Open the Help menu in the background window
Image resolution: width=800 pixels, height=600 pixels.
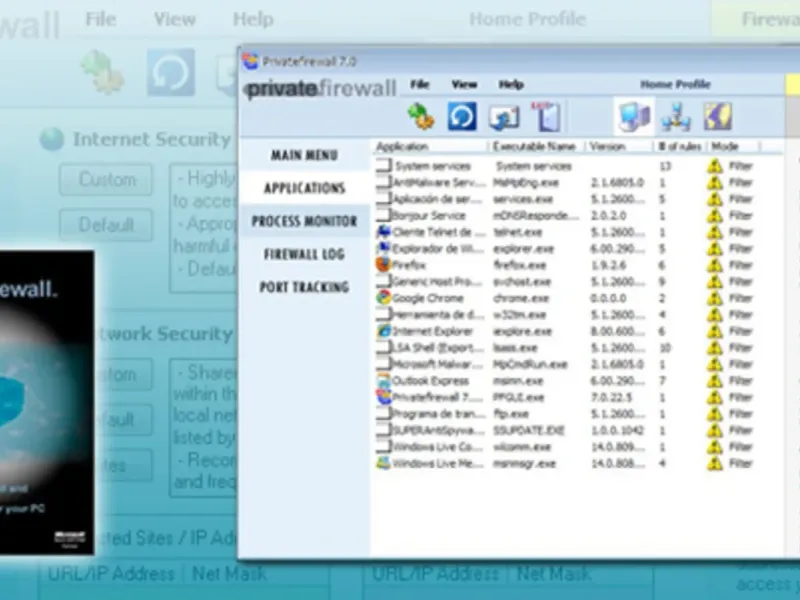pyautogui.click(x=253, y=19)
